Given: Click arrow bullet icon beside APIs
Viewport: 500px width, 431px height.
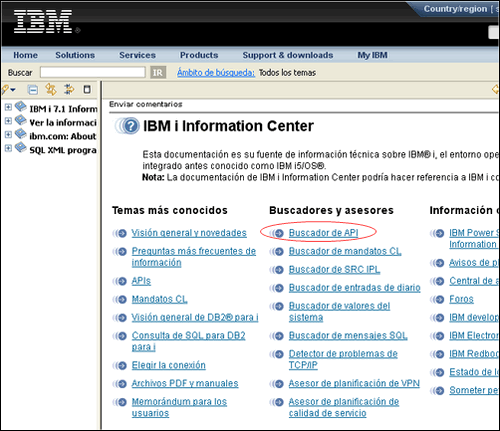Looking at the screenshot, I should click(120, 281).
